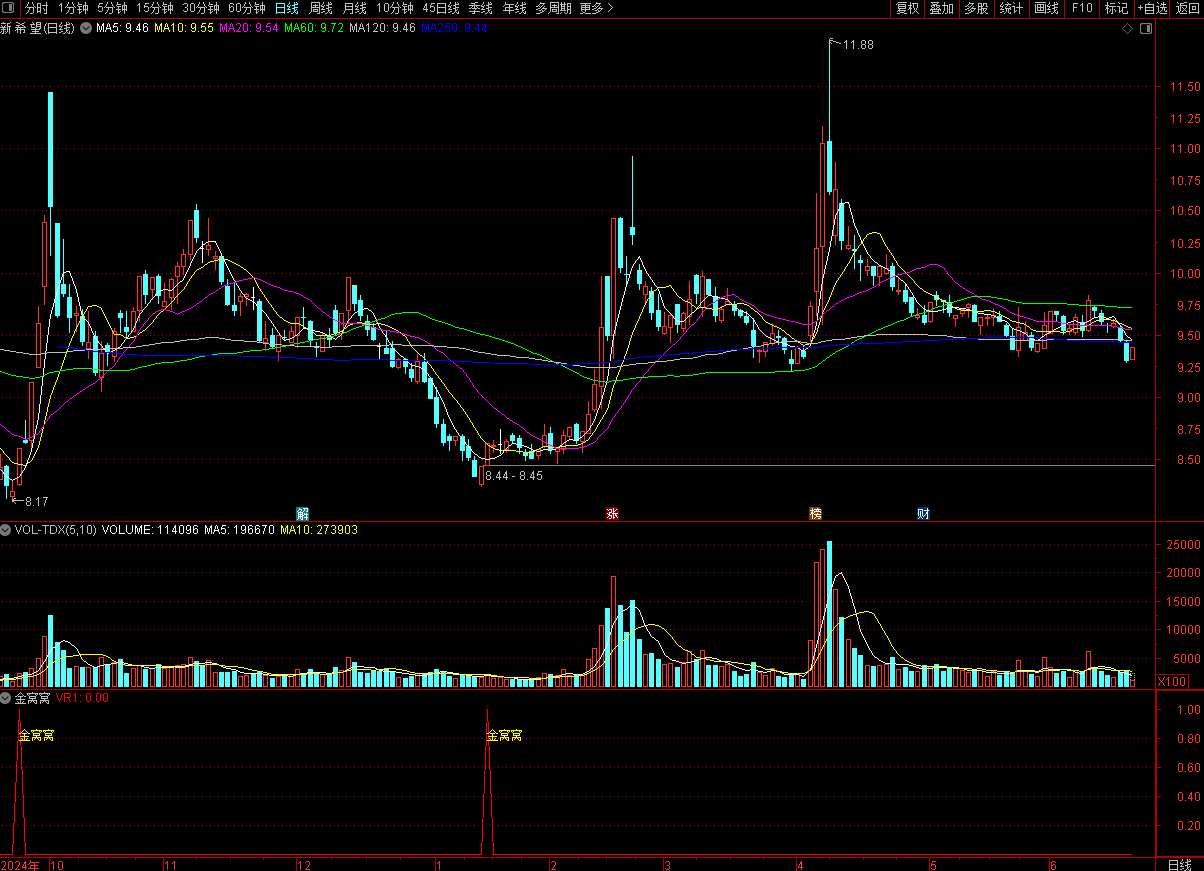The height and width of the screenshot is (871, 1204).
Task: Switch to the 周线 weekly tab
Action: pos(321,8)
